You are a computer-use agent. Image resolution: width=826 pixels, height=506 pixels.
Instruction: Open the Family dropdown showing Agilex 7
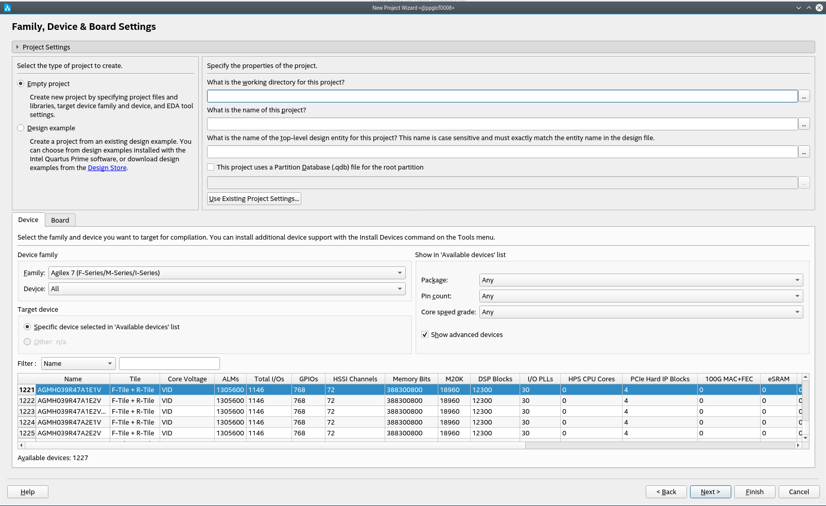pos(227,273)
